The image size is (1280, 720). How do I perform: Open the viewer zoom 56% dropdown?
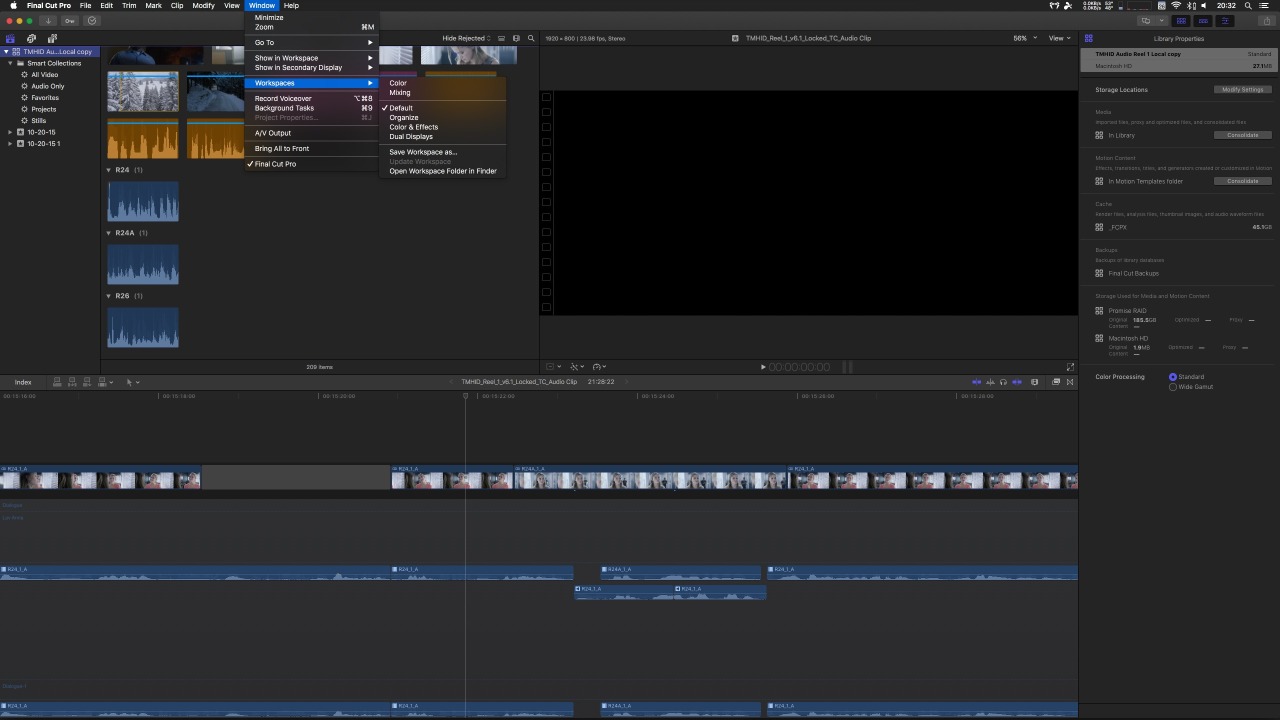pyautogui.click(x=1023, y=38)
